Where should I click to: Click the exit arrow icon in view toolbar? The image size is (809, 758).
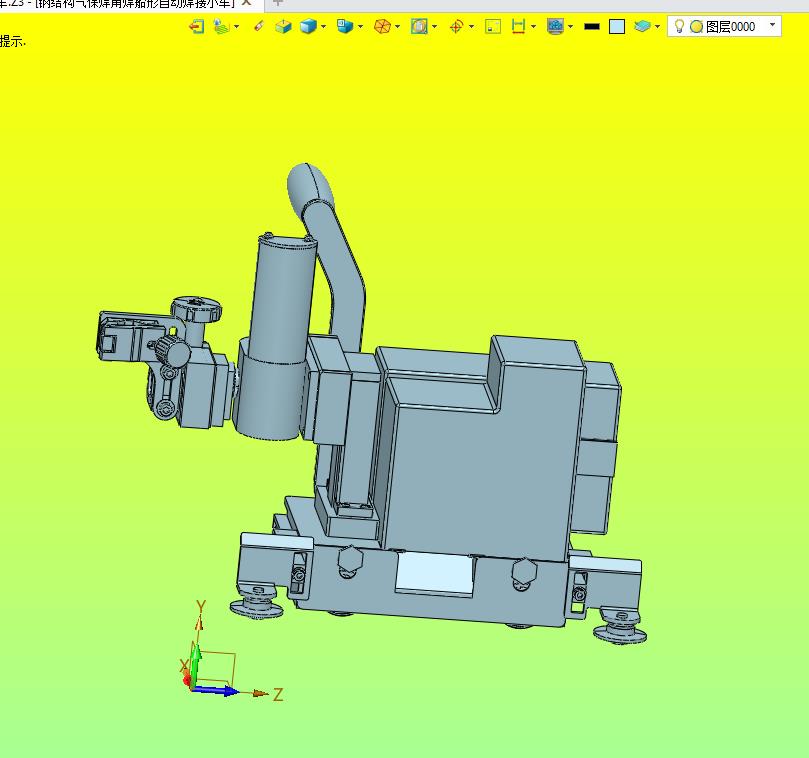pyautogui.click(x=197, y=26)
